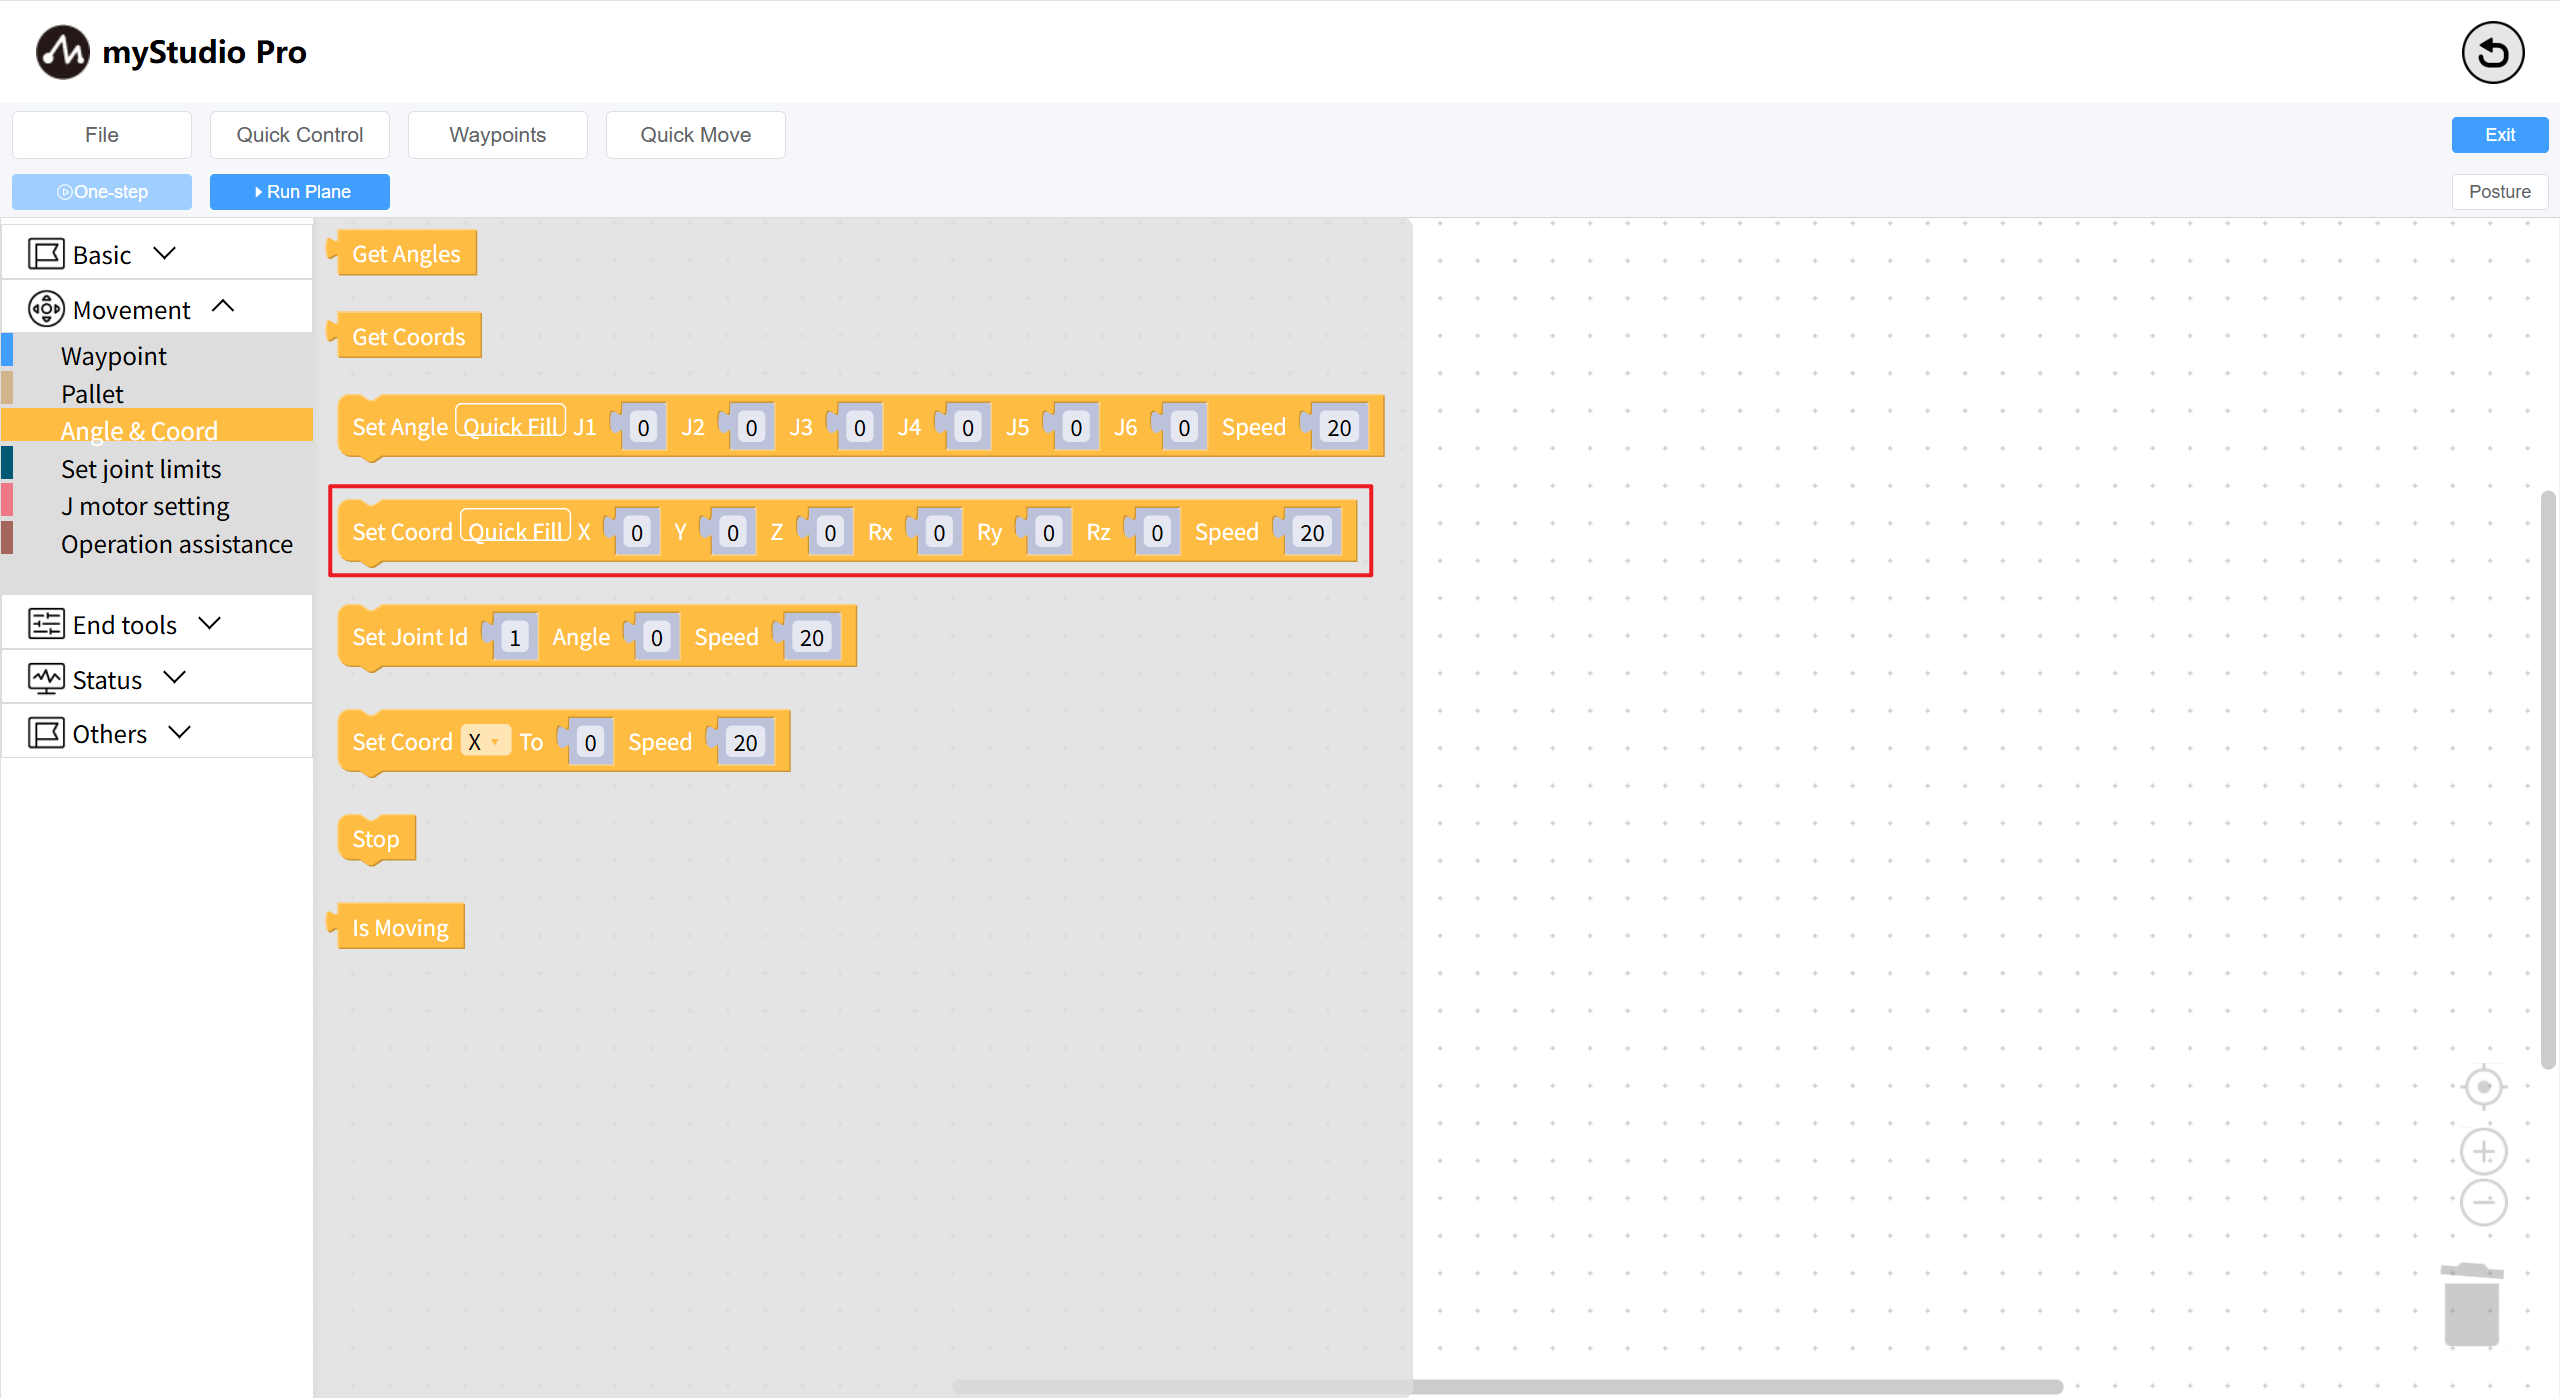Click the Speed field in Set Joint Id block
Image resolution: width=2560 pixels, height=1398 pixels.
point(811,637)
